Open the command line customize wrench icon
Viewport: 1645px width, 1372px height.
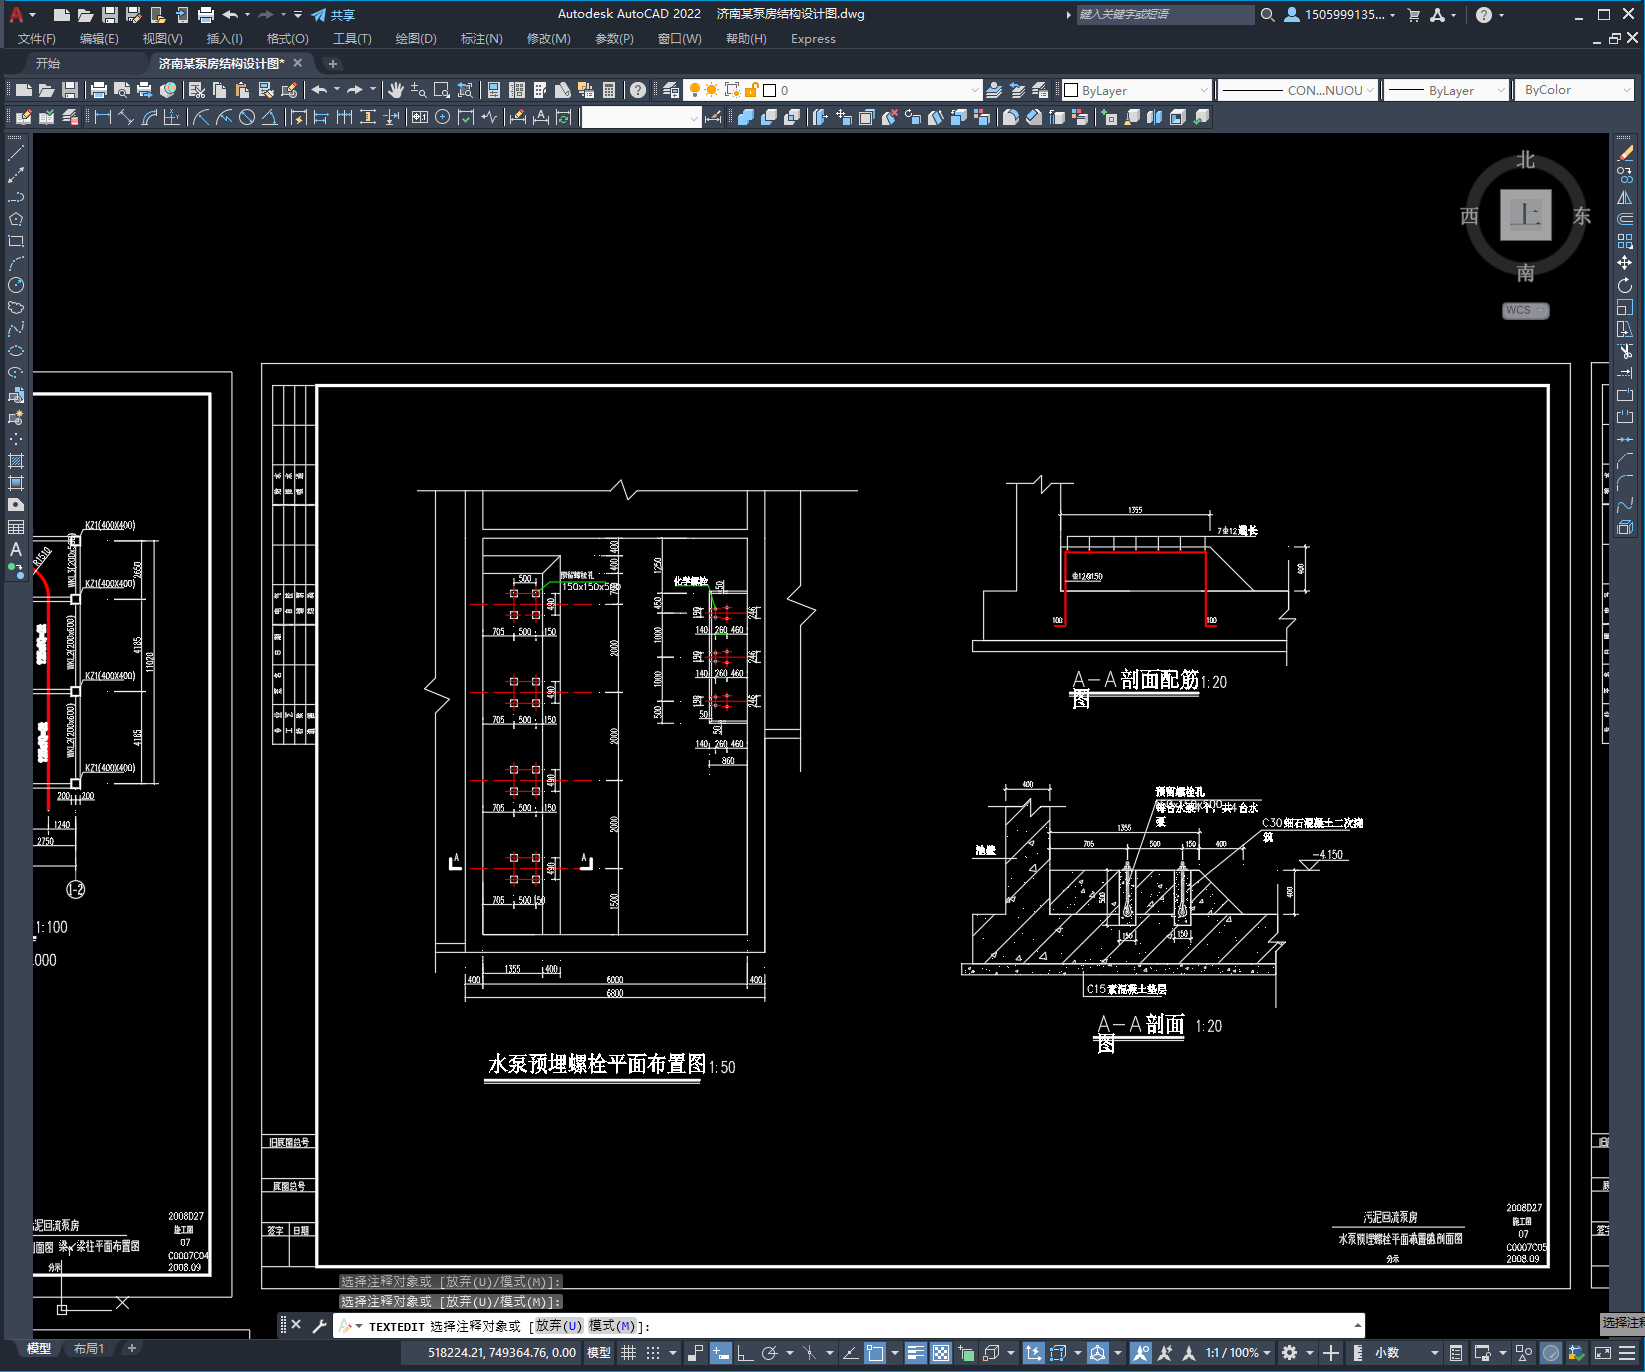320,1326
